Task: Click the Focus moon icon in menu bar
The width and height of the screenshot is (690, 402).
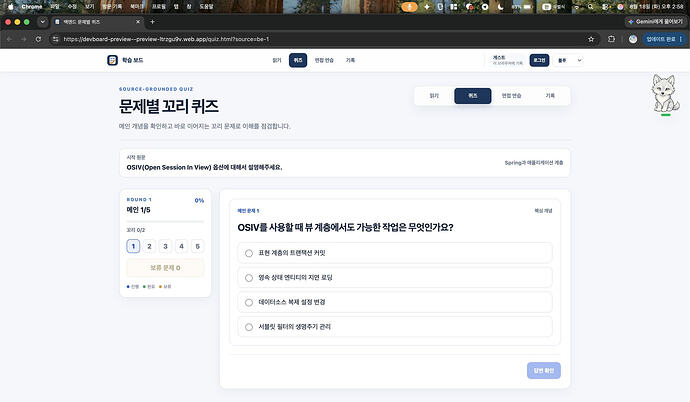Action: coord(500,7)
